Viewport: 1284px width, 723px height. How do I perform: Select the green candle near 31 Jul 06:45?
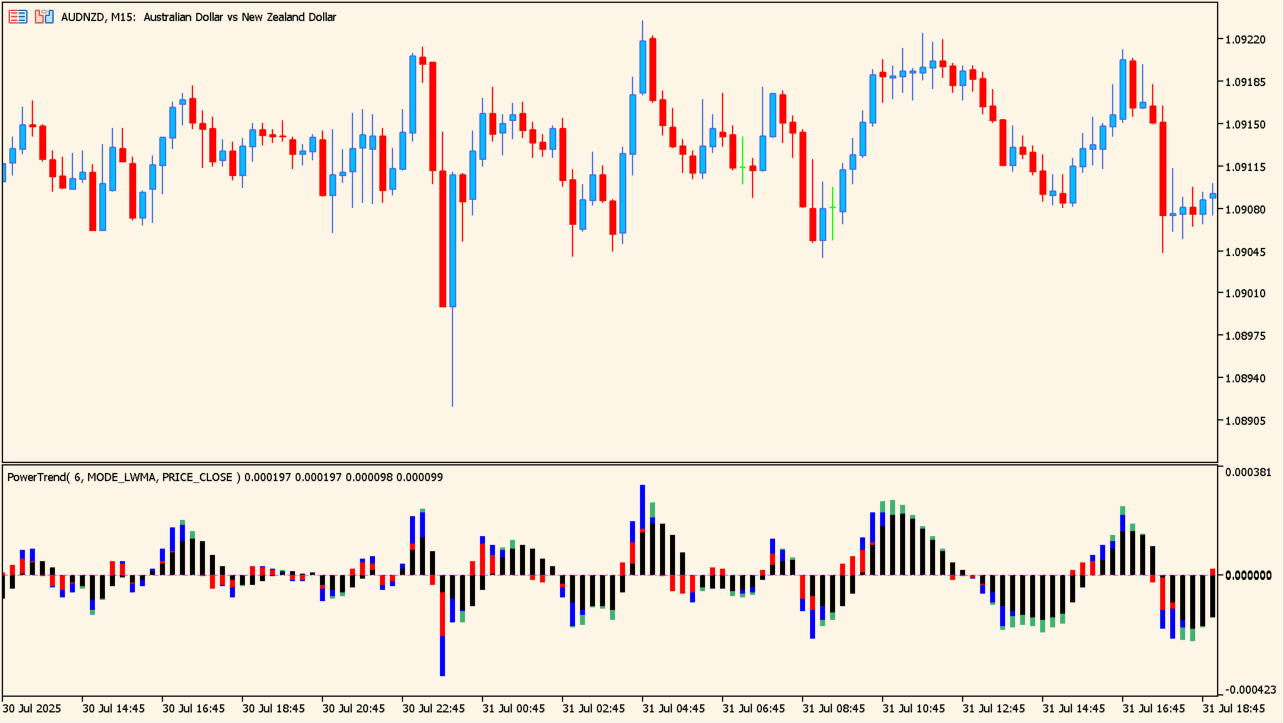click(742, 154)
